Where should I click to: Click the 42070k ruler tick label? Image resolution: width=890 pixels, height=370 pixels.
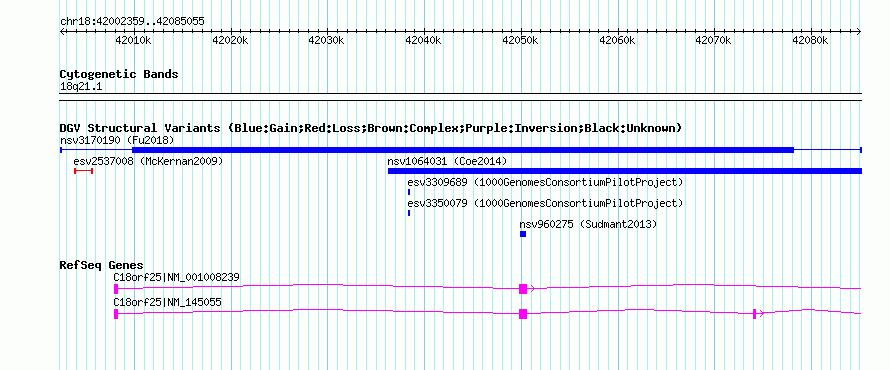coord(713,40)
